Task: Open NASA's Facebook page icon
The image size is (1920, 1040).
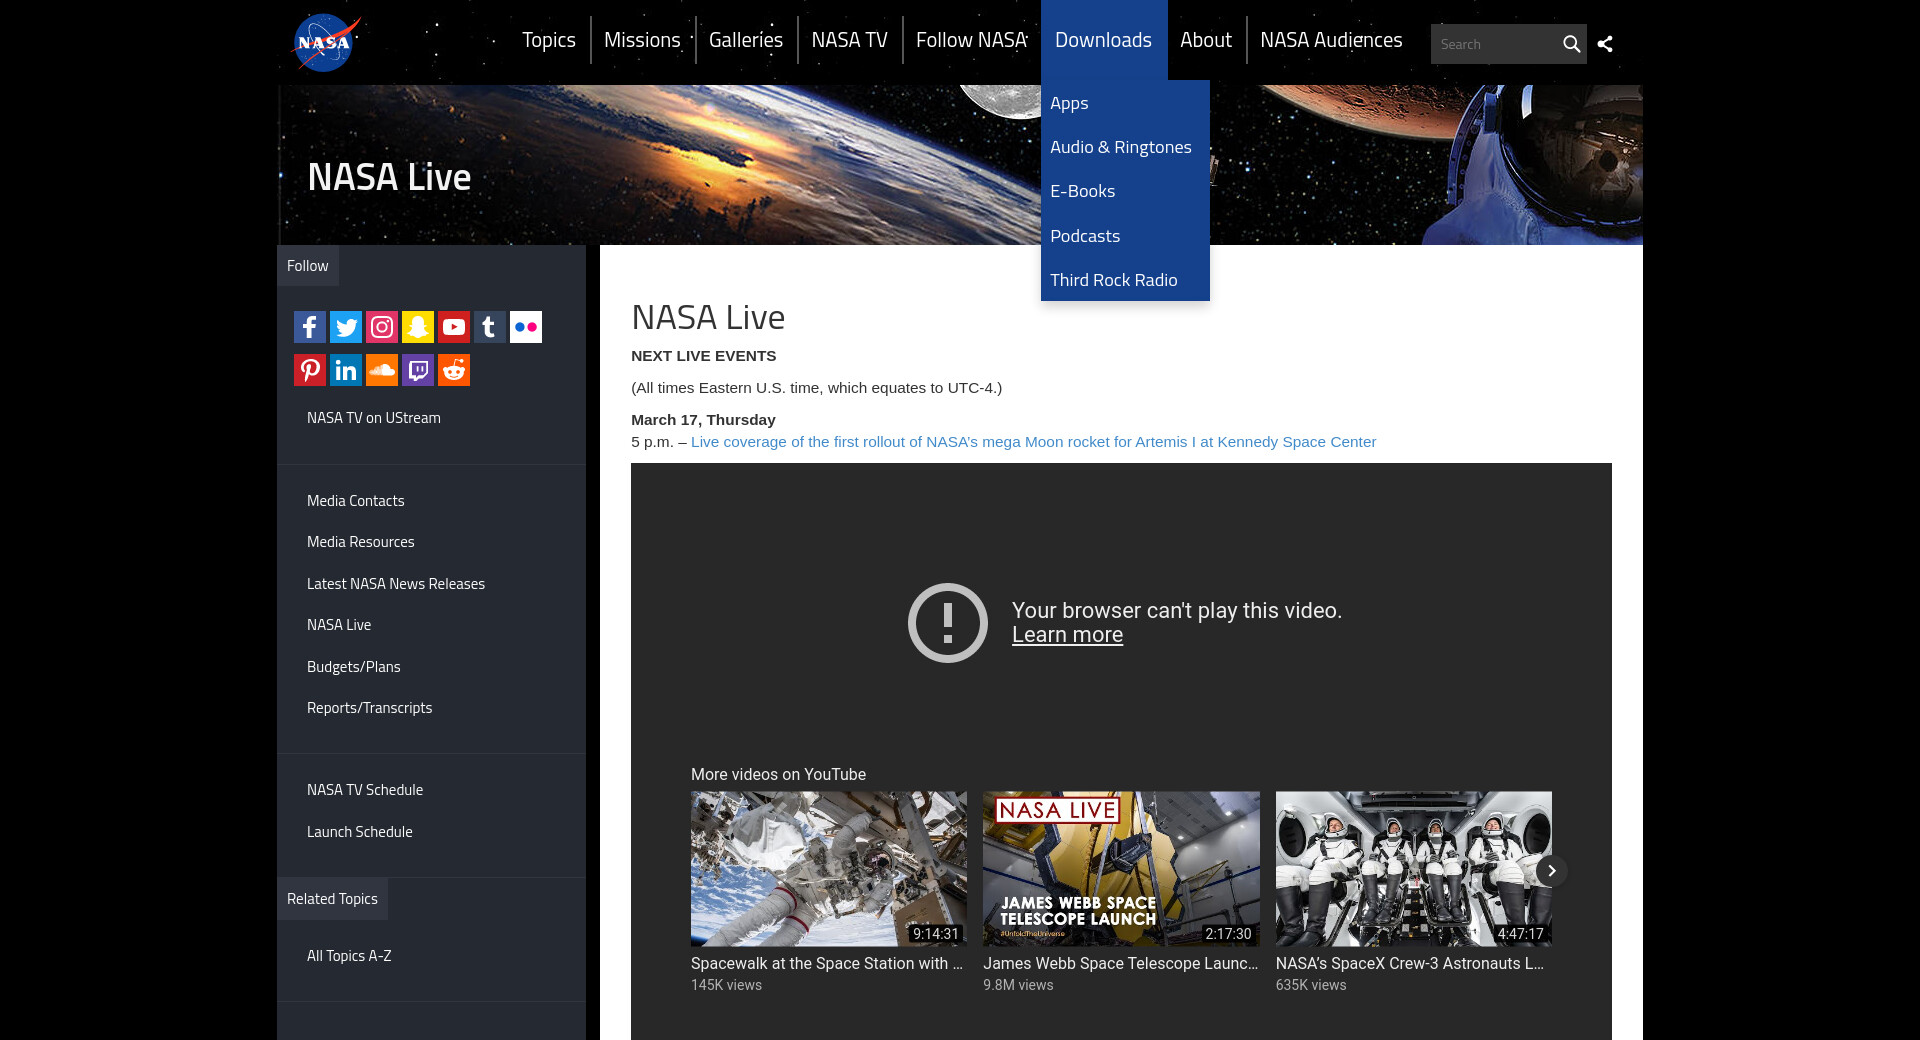Action: [310, 327]
